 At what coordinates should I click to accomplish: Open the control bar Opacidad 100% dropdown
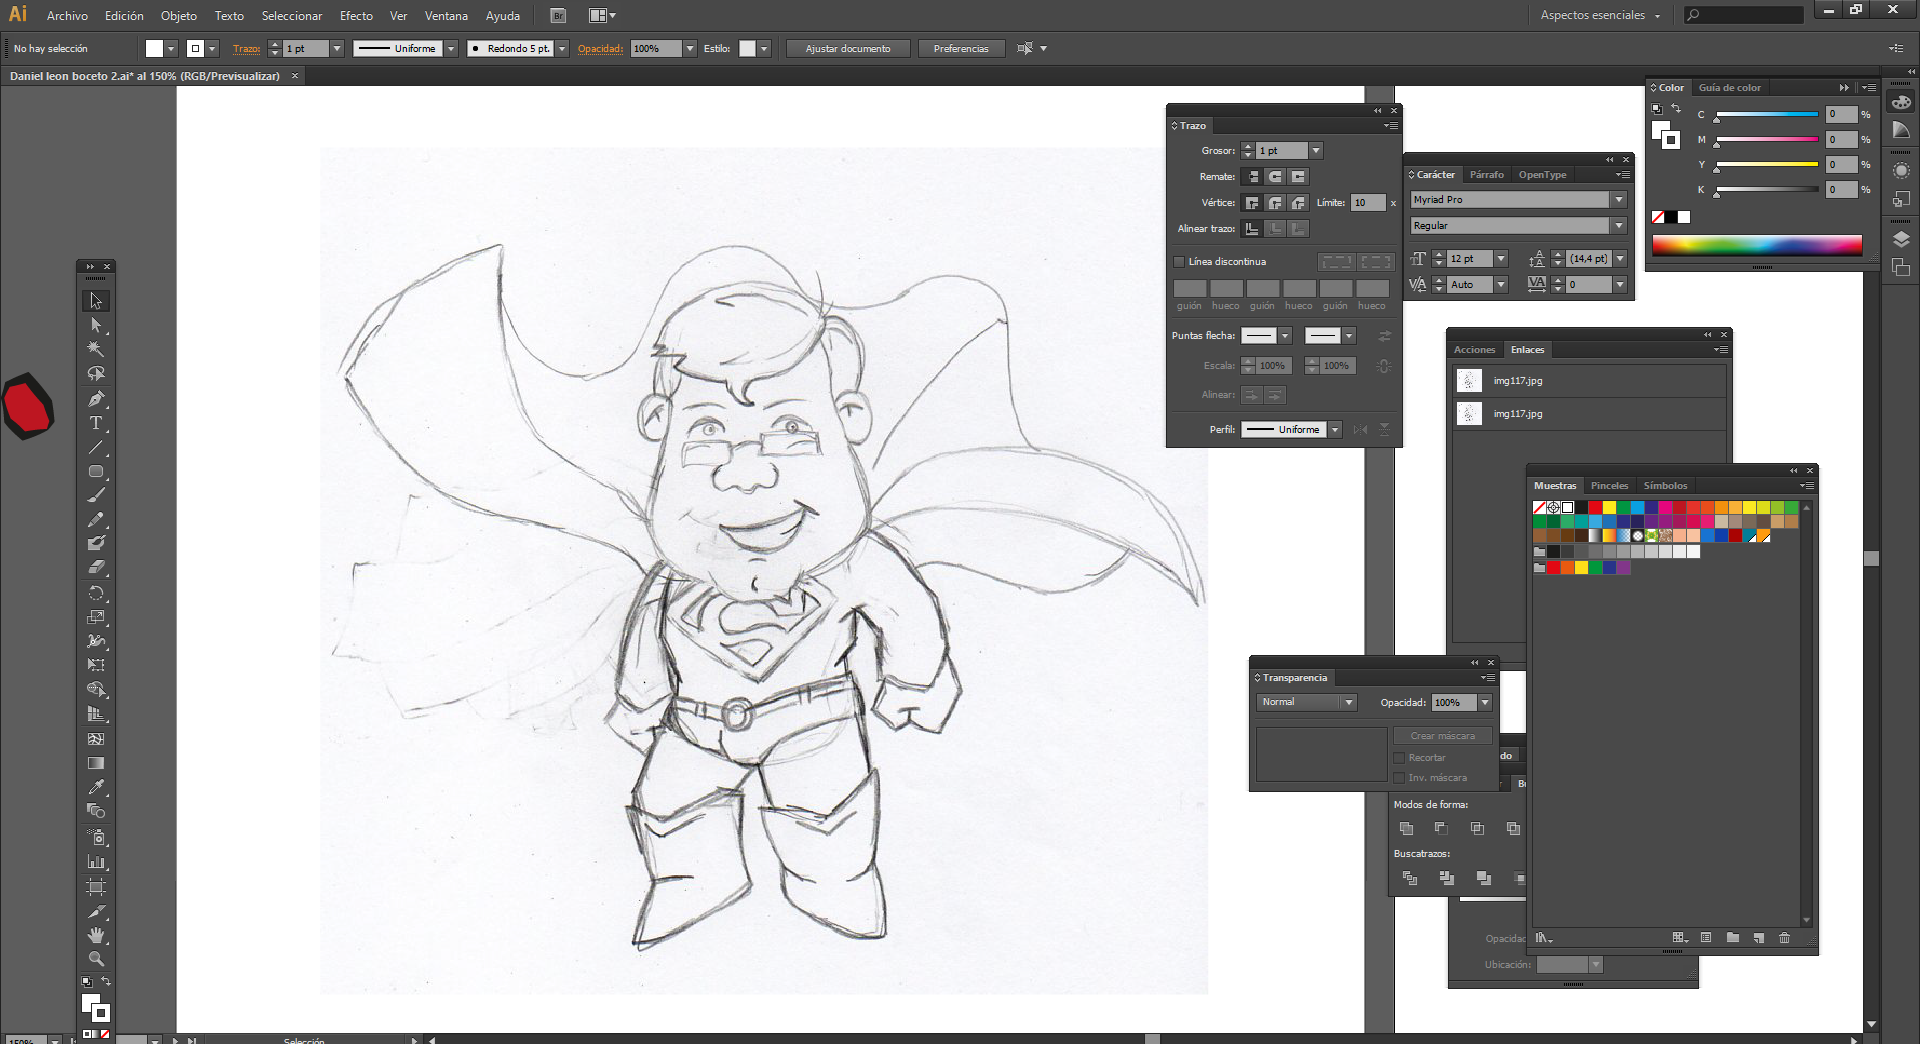click(690, 49)
